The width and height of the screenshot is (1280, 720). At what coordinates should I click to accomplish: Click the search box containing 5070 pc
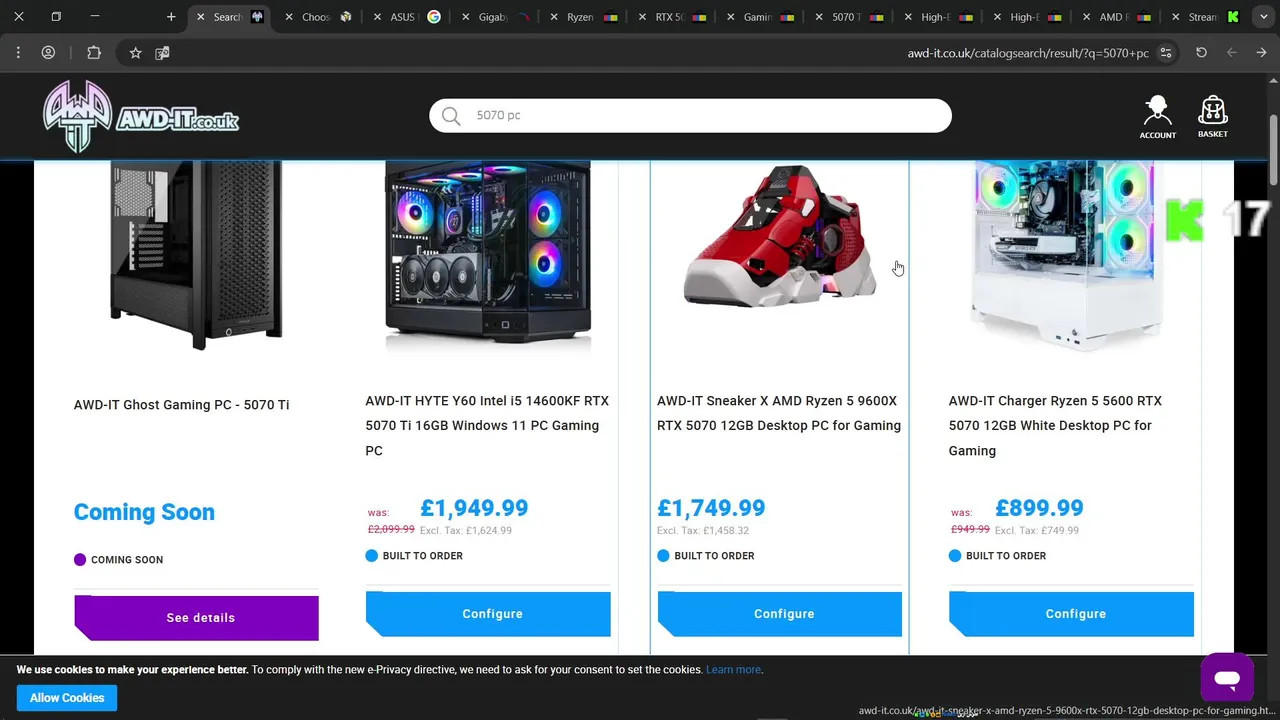[x=690, y=116]
